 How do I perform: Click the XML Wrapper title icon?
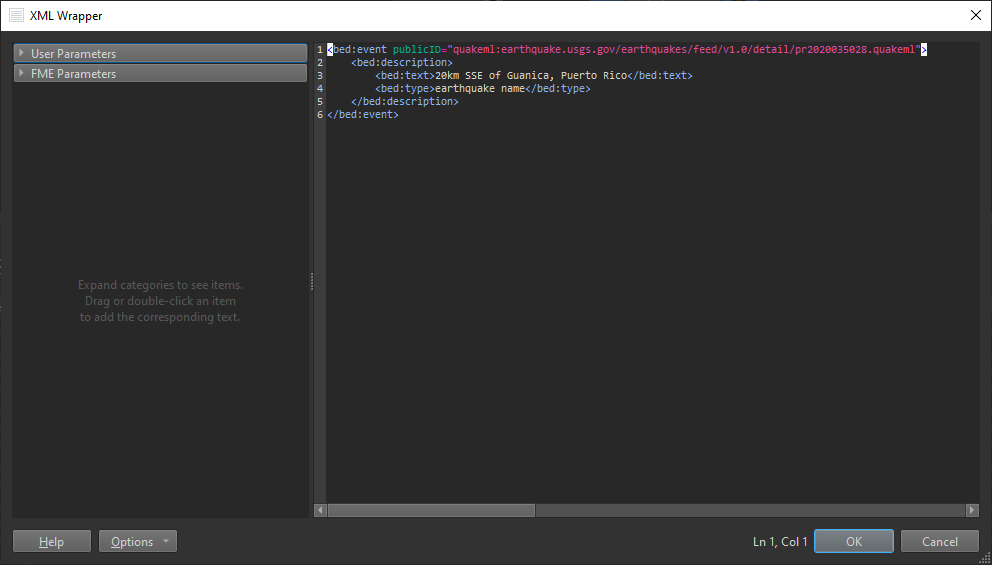[x=16, y=16]
